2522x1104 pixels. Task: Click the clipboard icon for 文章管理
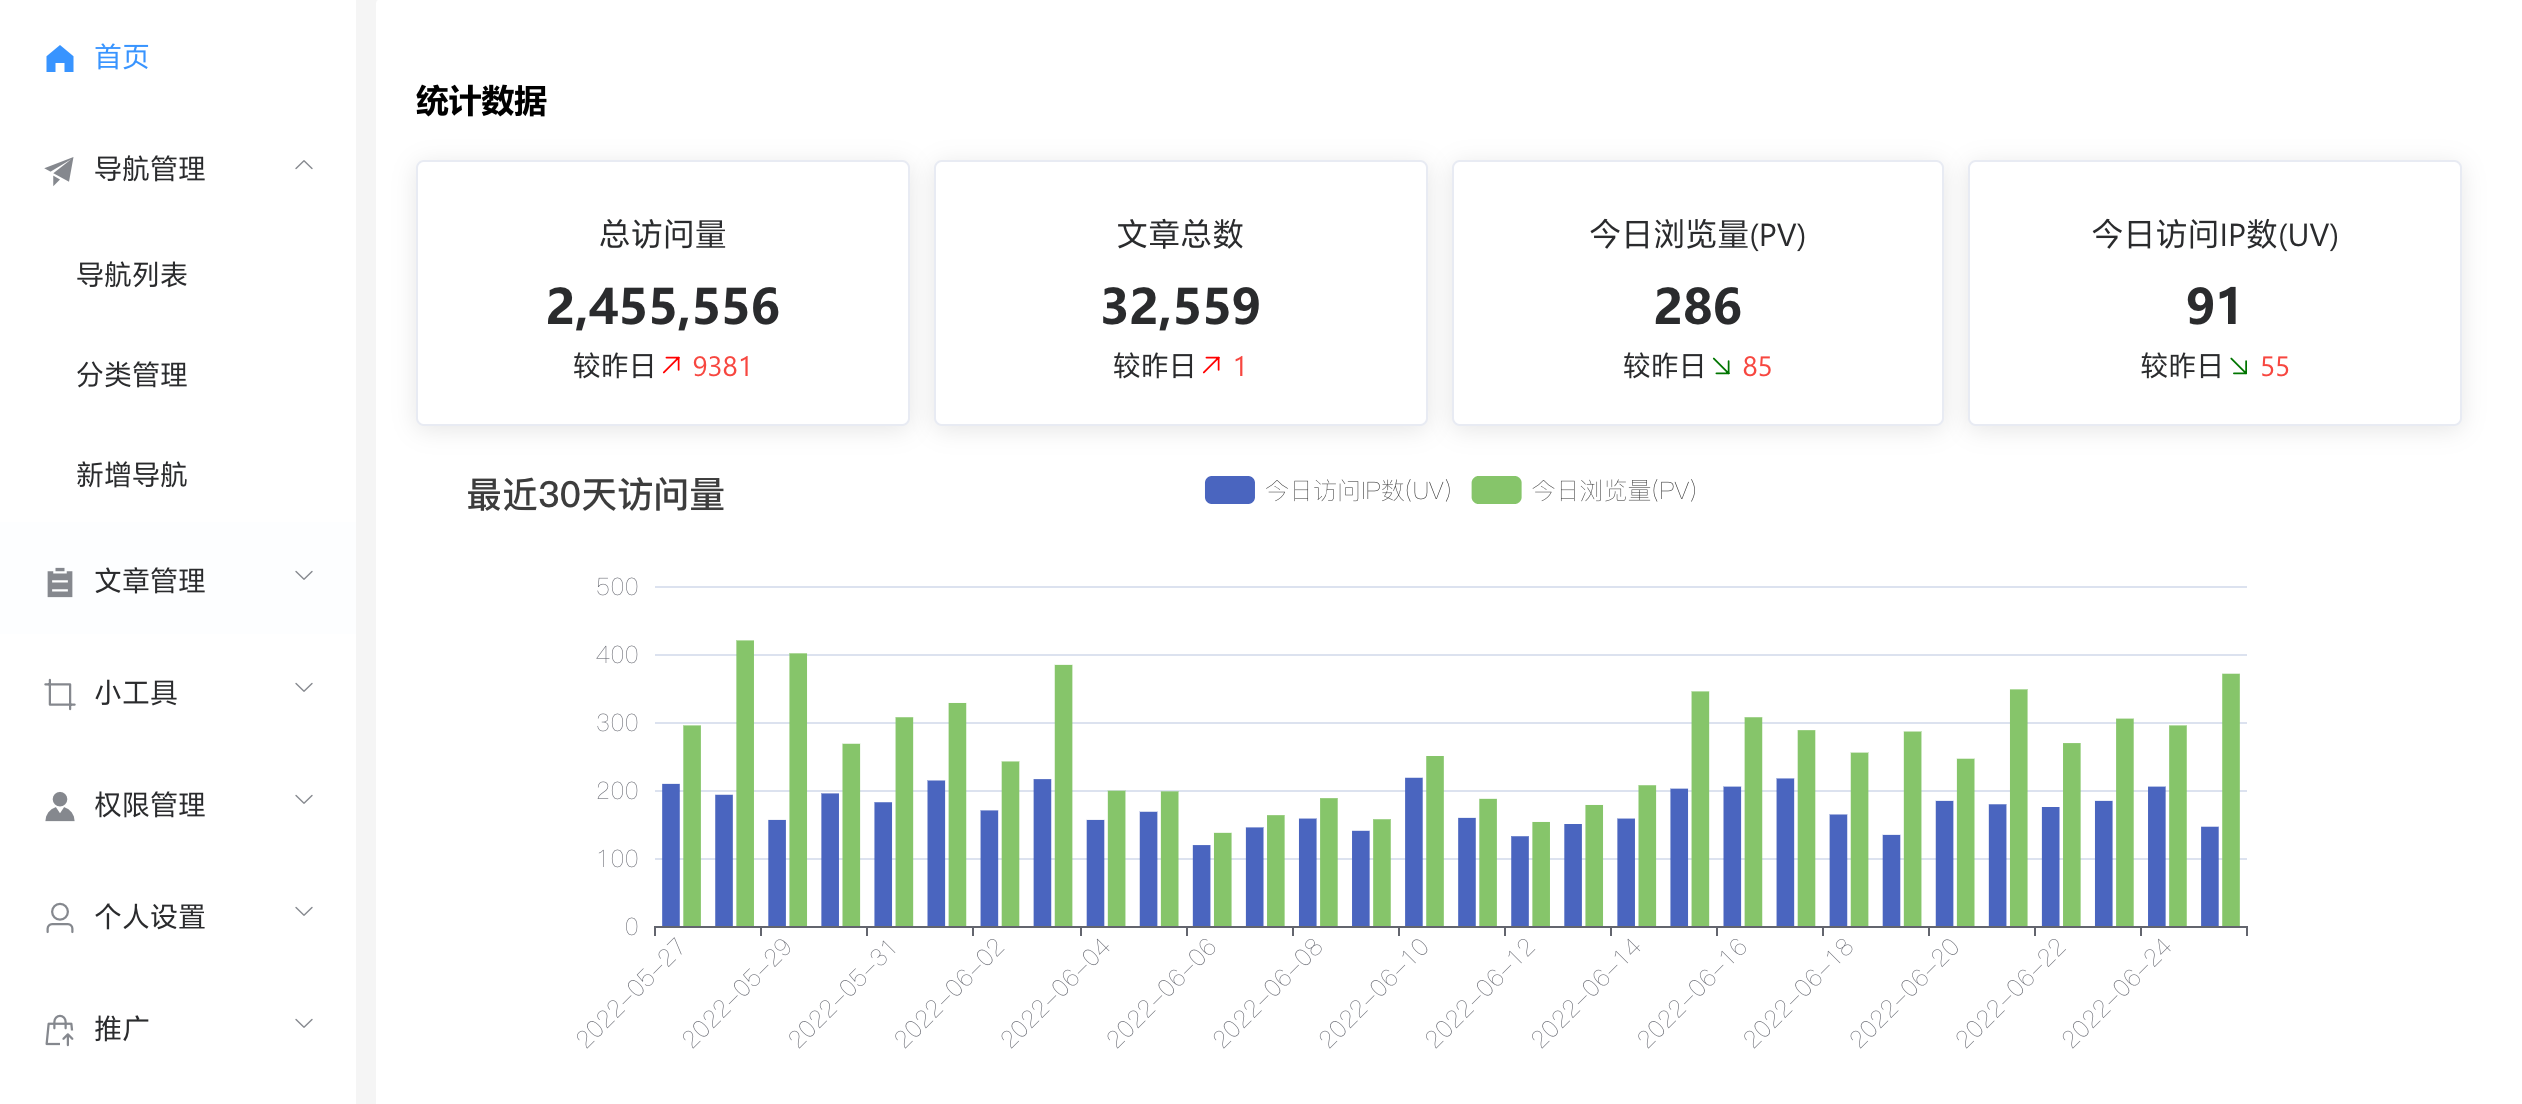pyautogui.click(x=60, y=582)
